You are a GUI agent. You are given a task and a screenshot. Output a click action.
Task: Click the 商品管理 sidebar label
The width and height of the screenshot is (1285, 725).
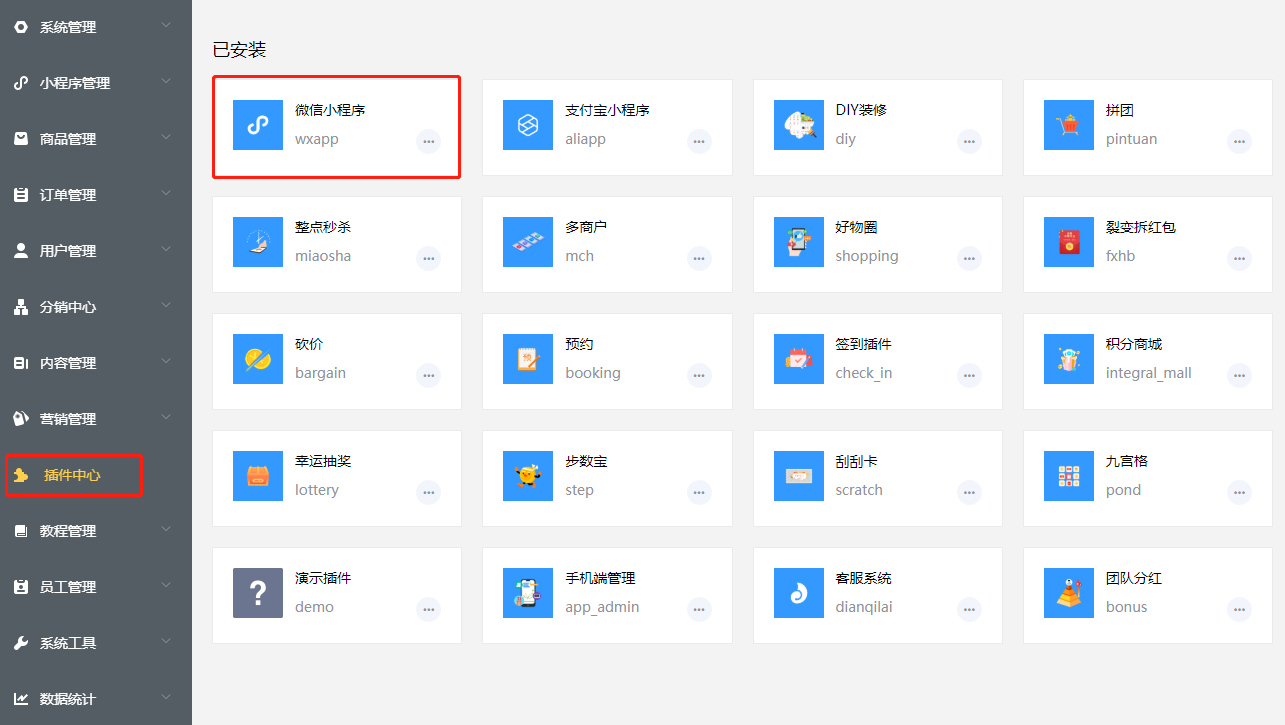coord(68,139)
